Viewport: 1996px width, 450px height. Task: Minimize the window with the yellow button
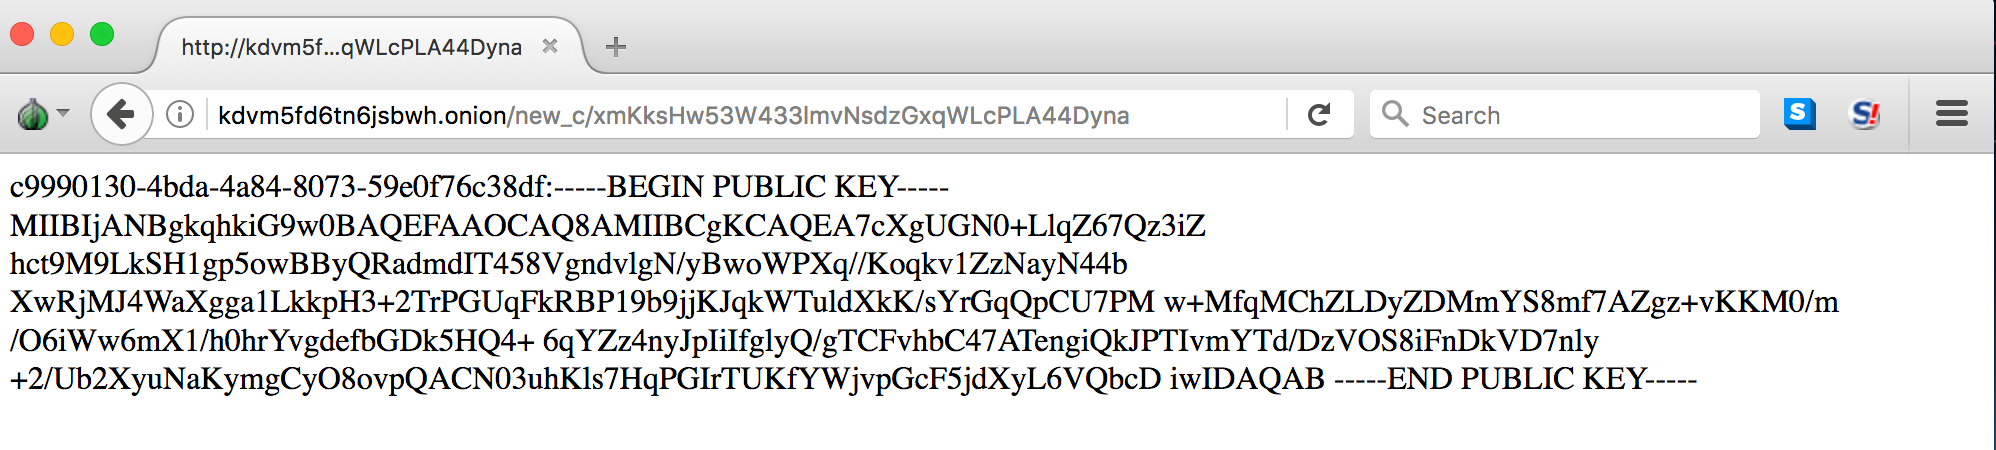tap(62, 34)
